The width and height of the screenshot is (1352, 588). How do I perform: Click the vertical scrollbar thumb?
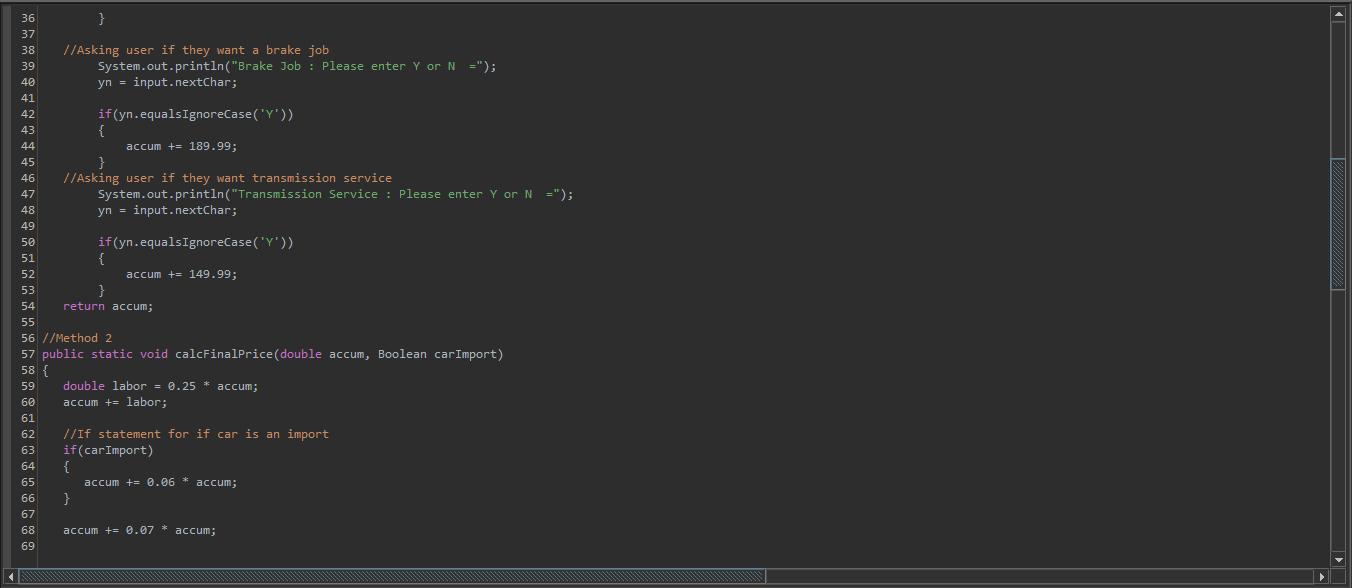coord(1339,225)
